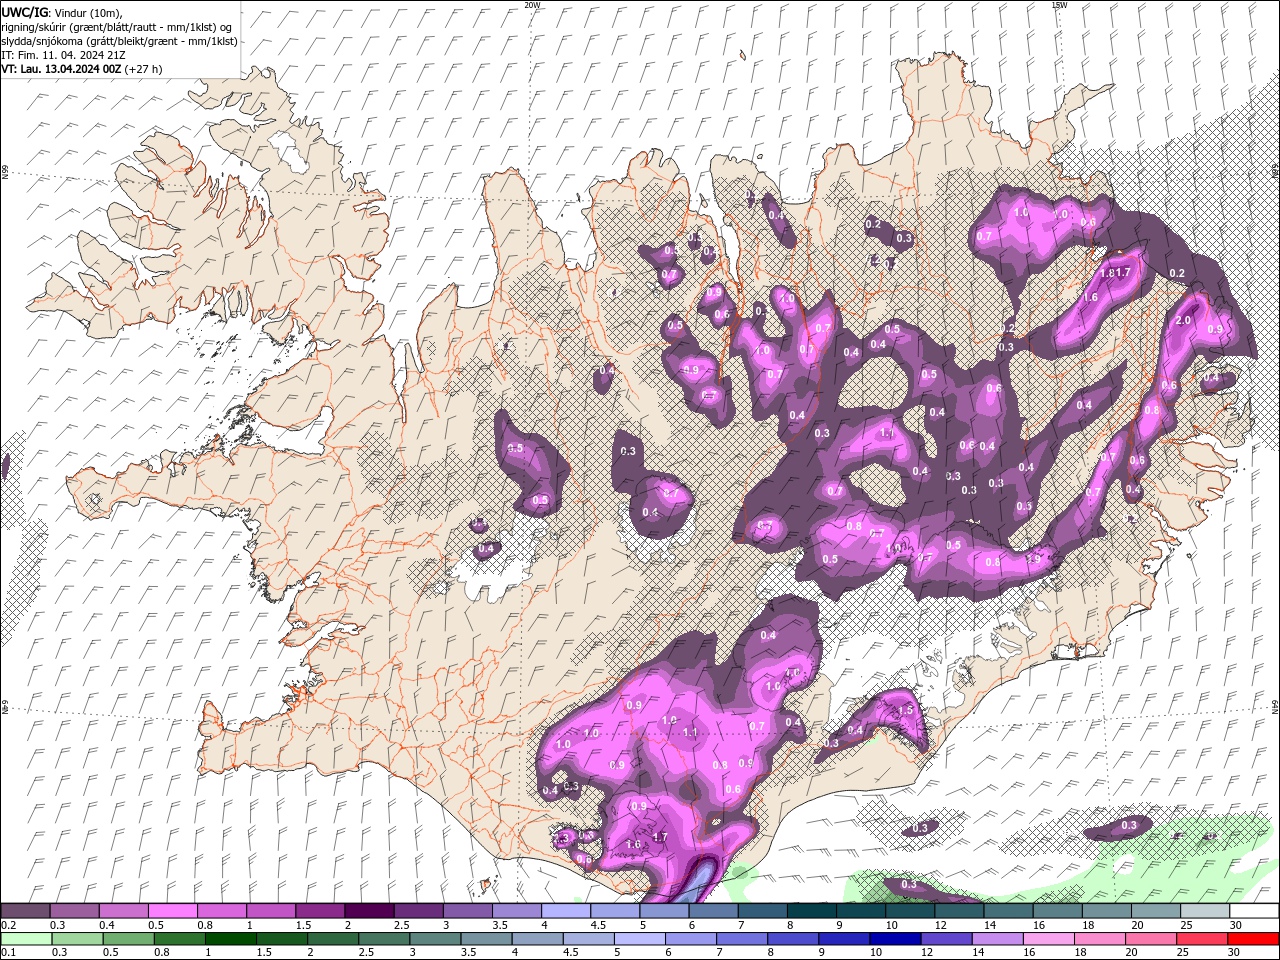Screen dimensions: 1280x960
Task: Pick the top legend swatch labeled 18
Action: click(x=1107, y=910)
